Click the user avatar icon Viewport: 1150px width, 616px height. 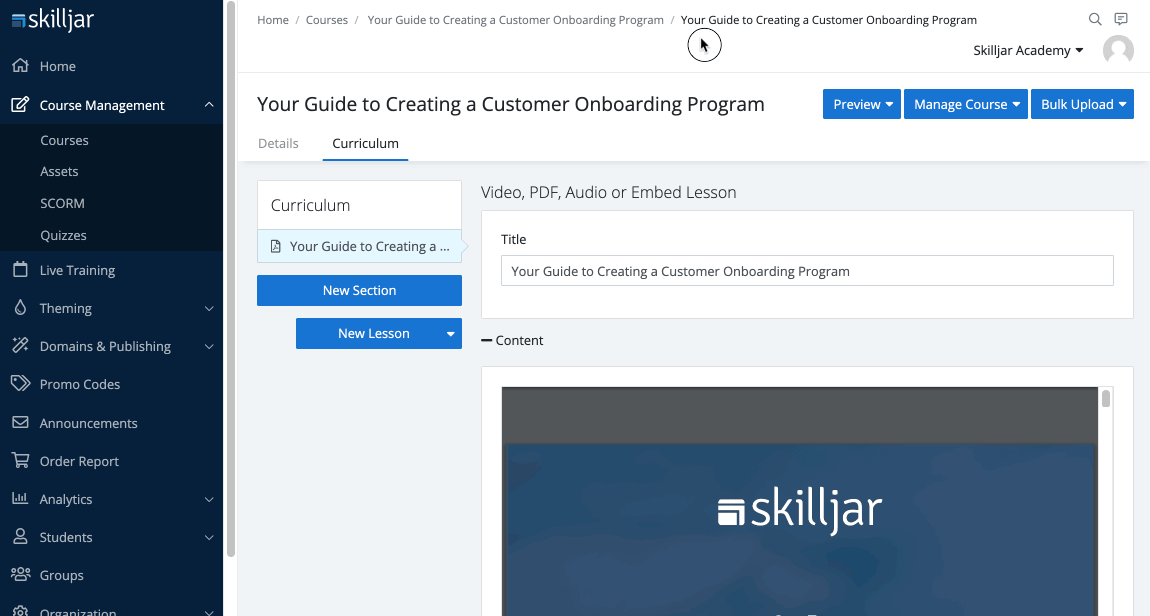click(x=1118, y=50)
